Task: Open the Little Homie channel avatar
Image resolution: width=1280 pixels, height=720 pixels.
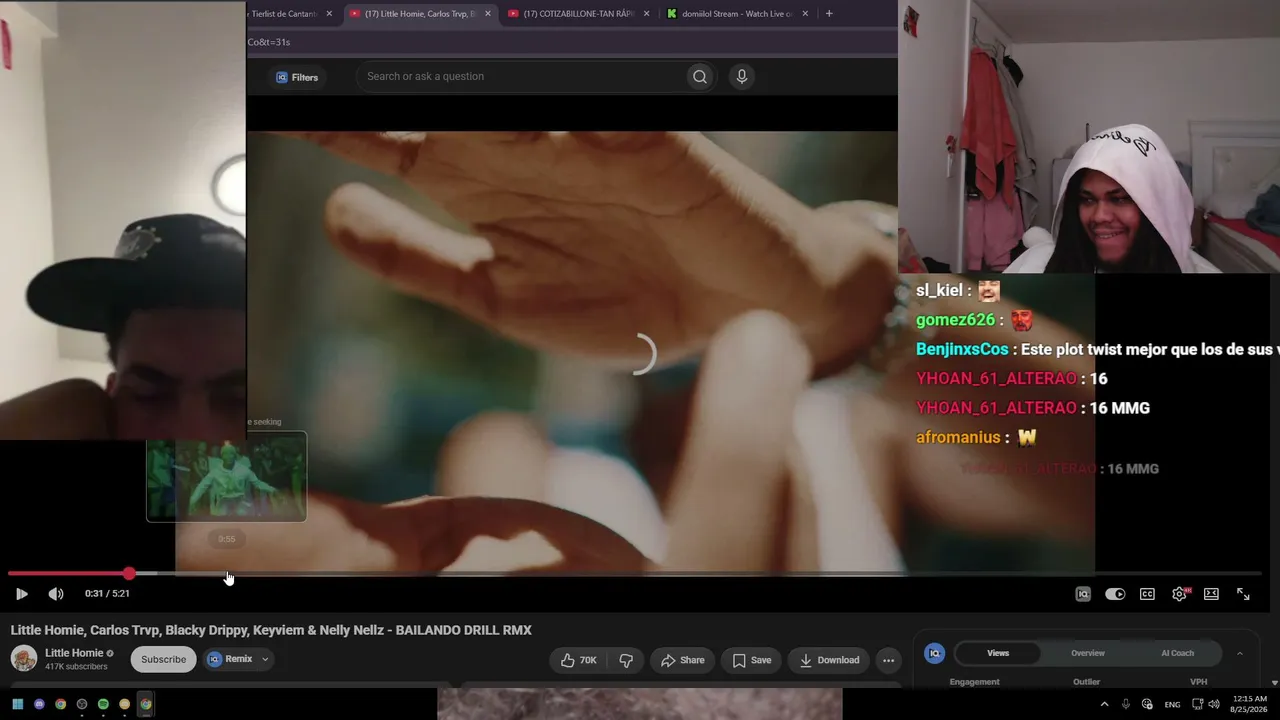Action: pos(24,659)
